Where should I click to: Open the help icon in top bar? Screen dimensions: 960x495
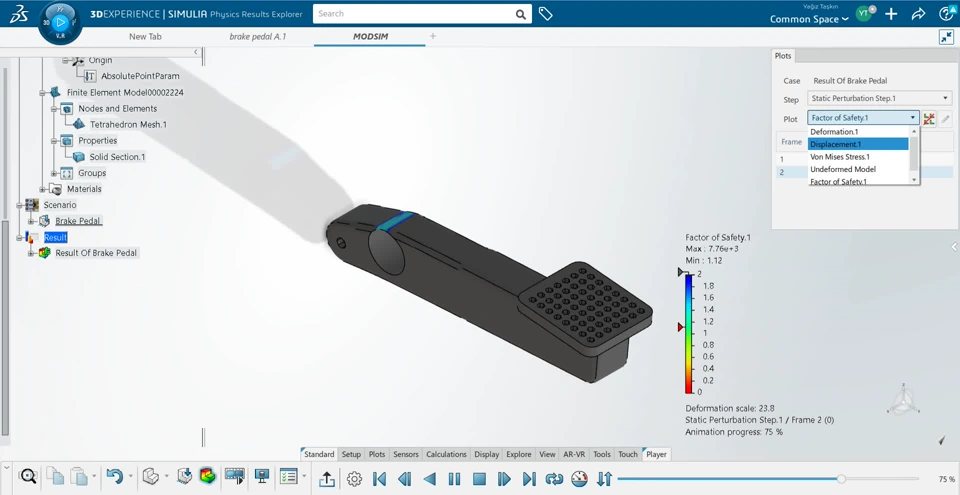click(946, 13)
